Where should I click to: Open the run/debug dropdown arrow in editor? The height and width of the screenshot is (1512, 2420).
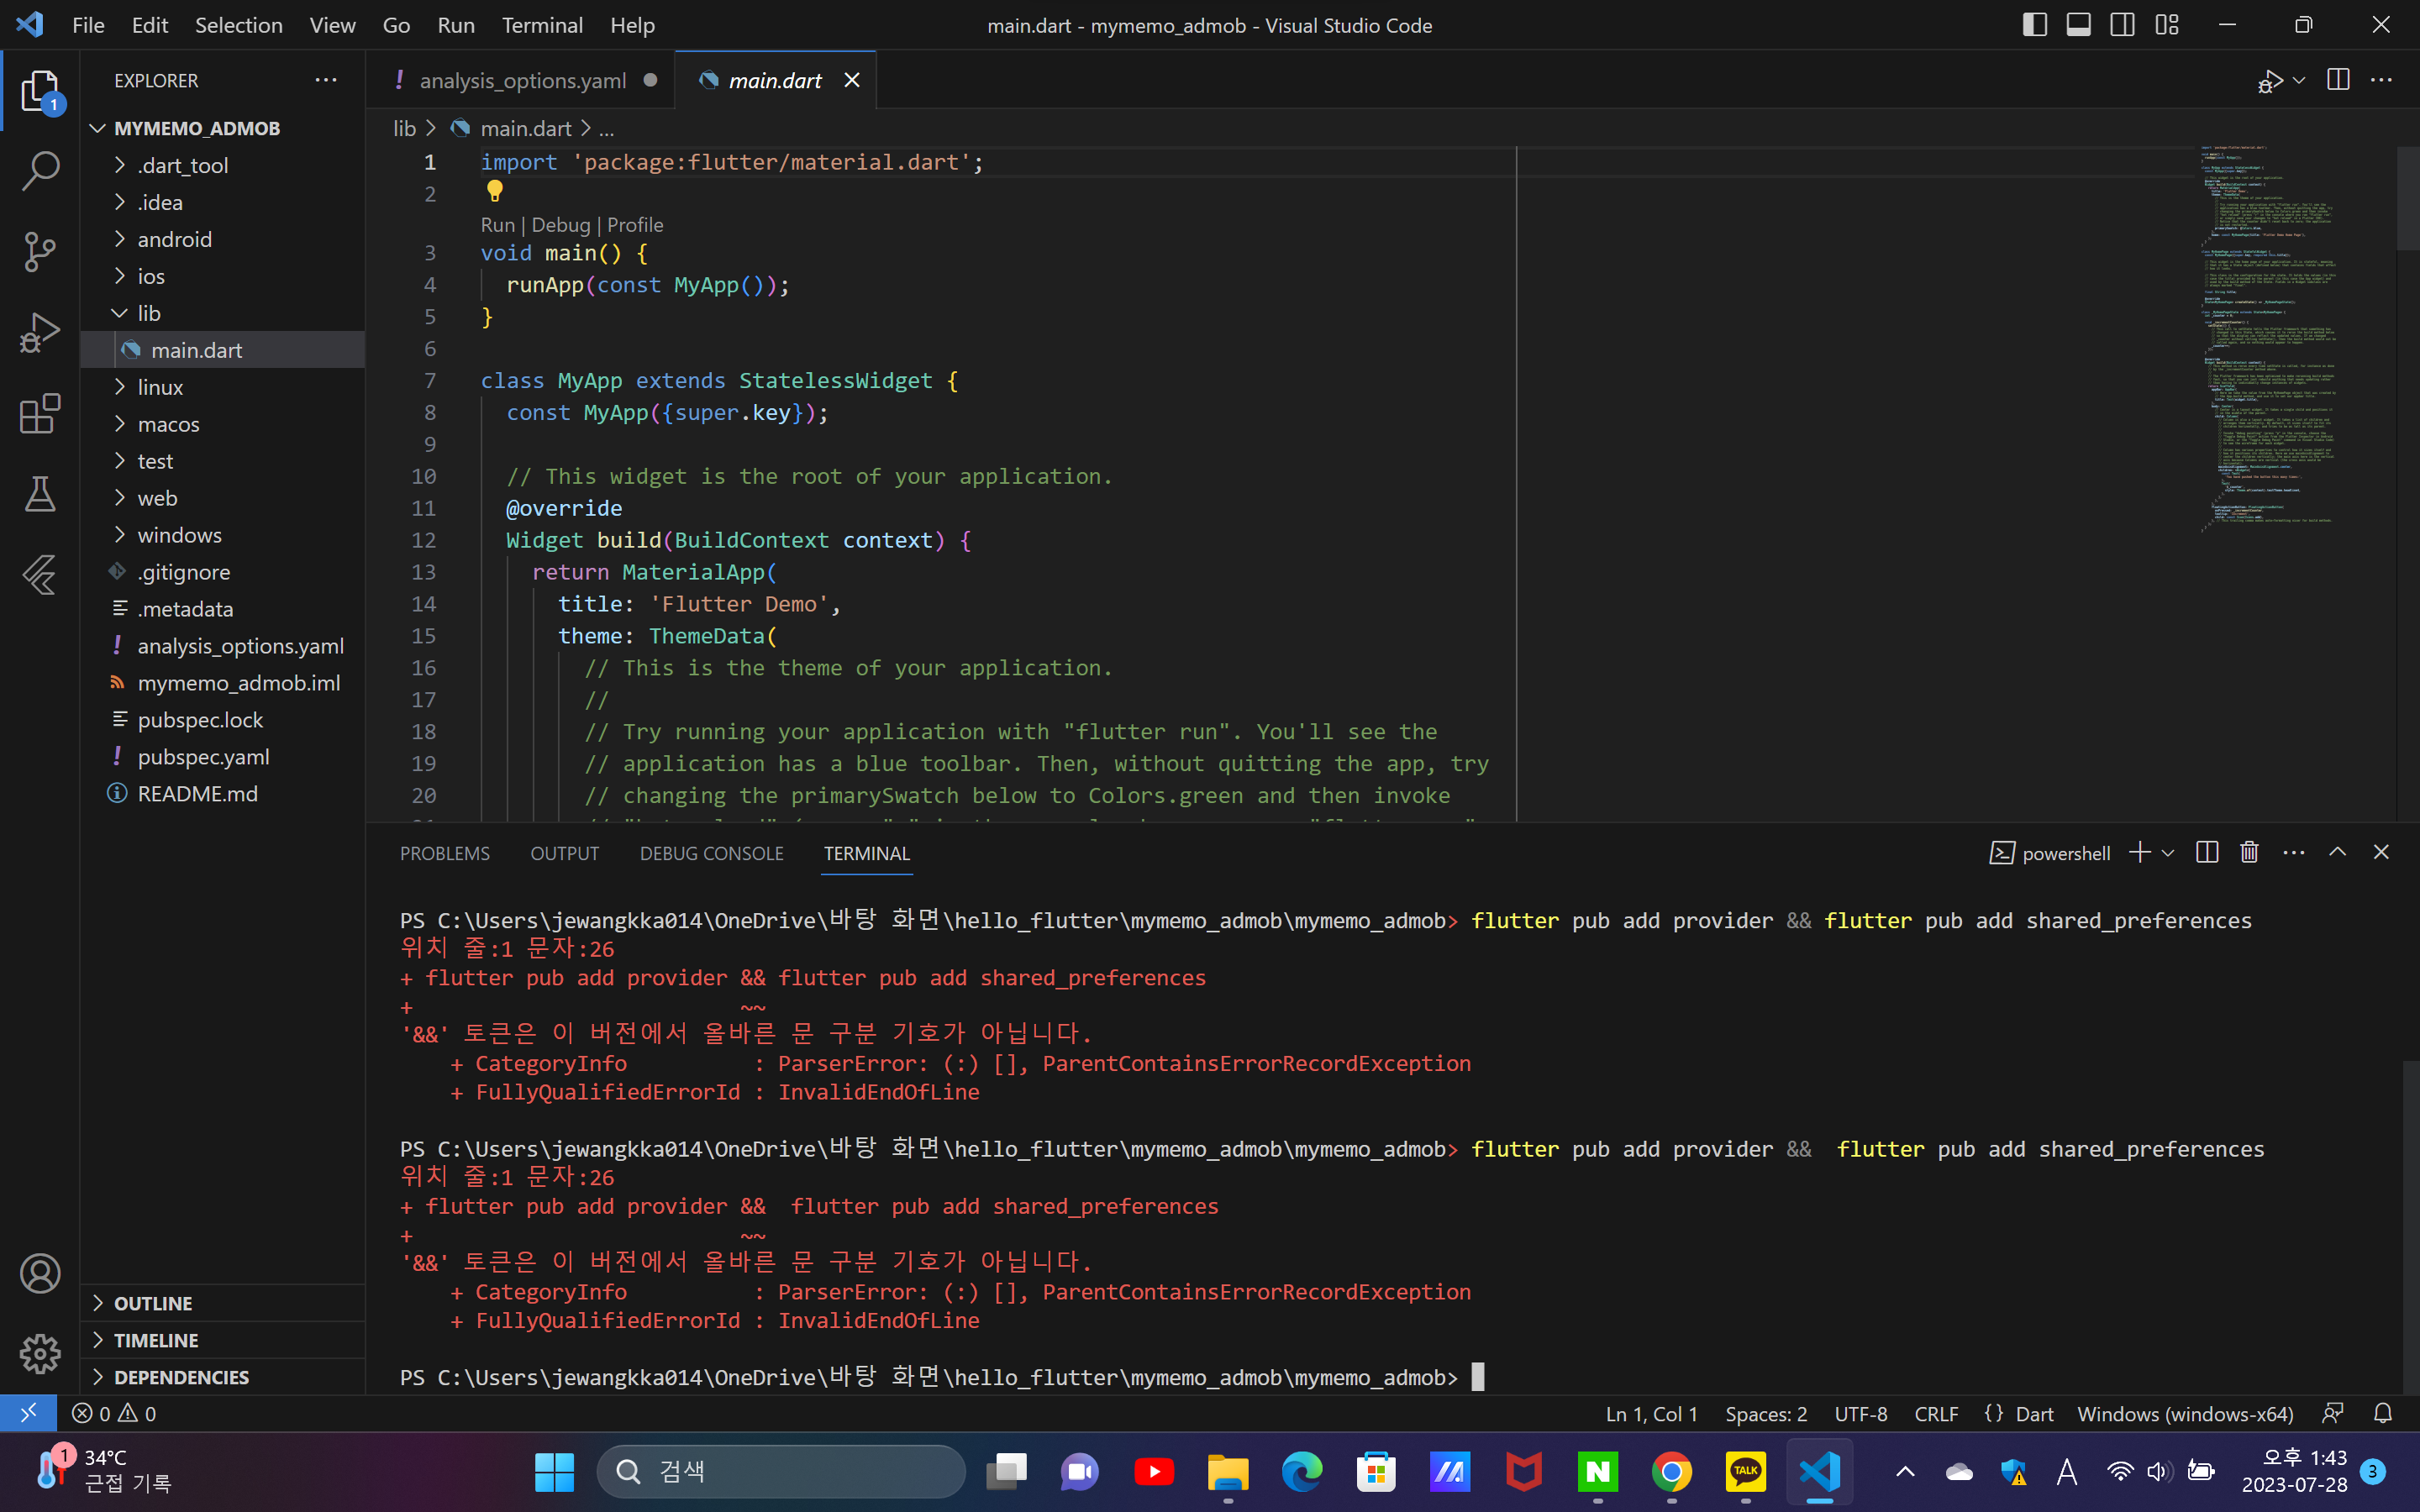(x=2299, y=80)
